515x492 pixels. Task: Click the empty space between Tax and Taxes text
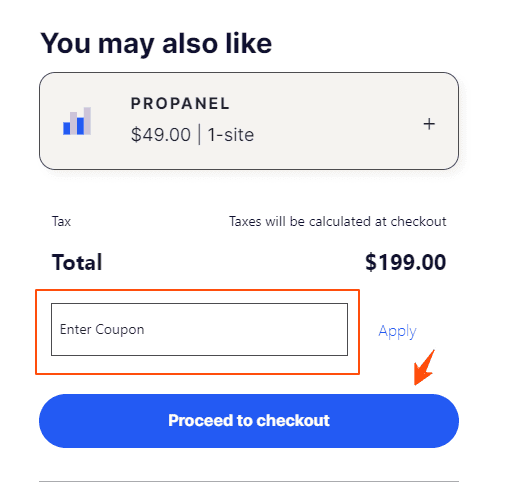(x=149, y=221)
